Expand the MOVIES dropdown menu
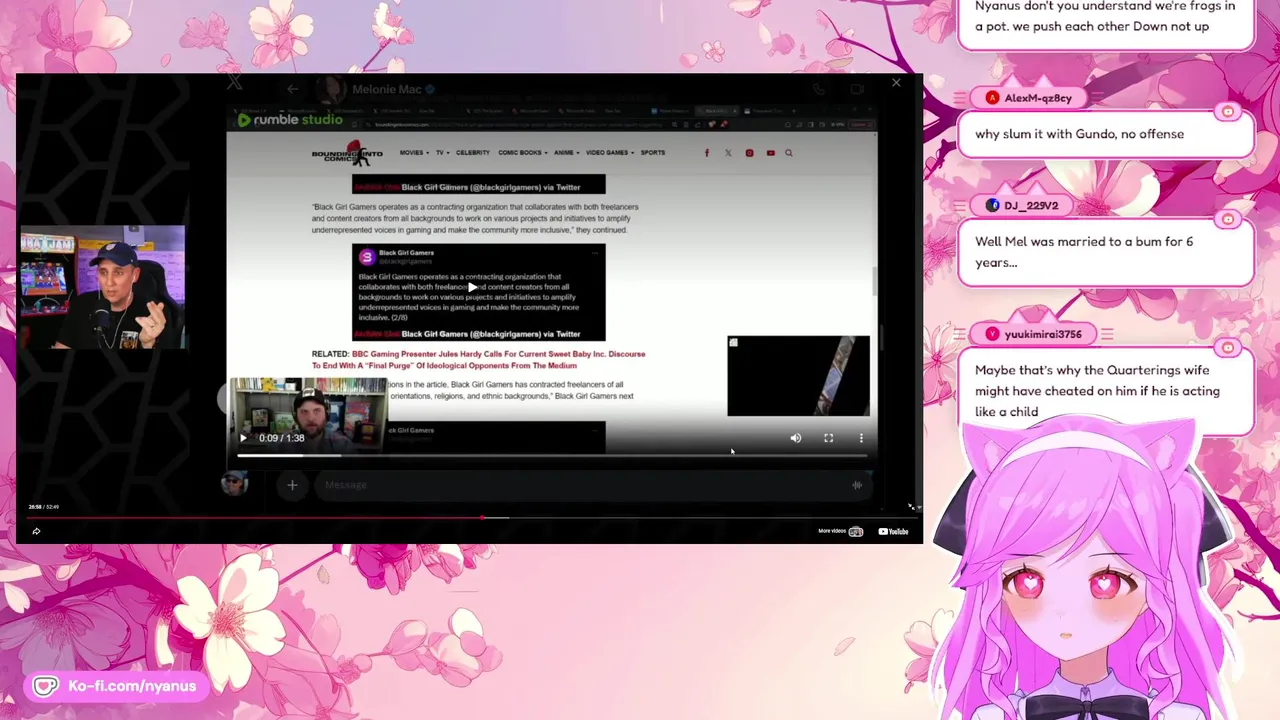The image size is (1280, 720). pos(414,153)
